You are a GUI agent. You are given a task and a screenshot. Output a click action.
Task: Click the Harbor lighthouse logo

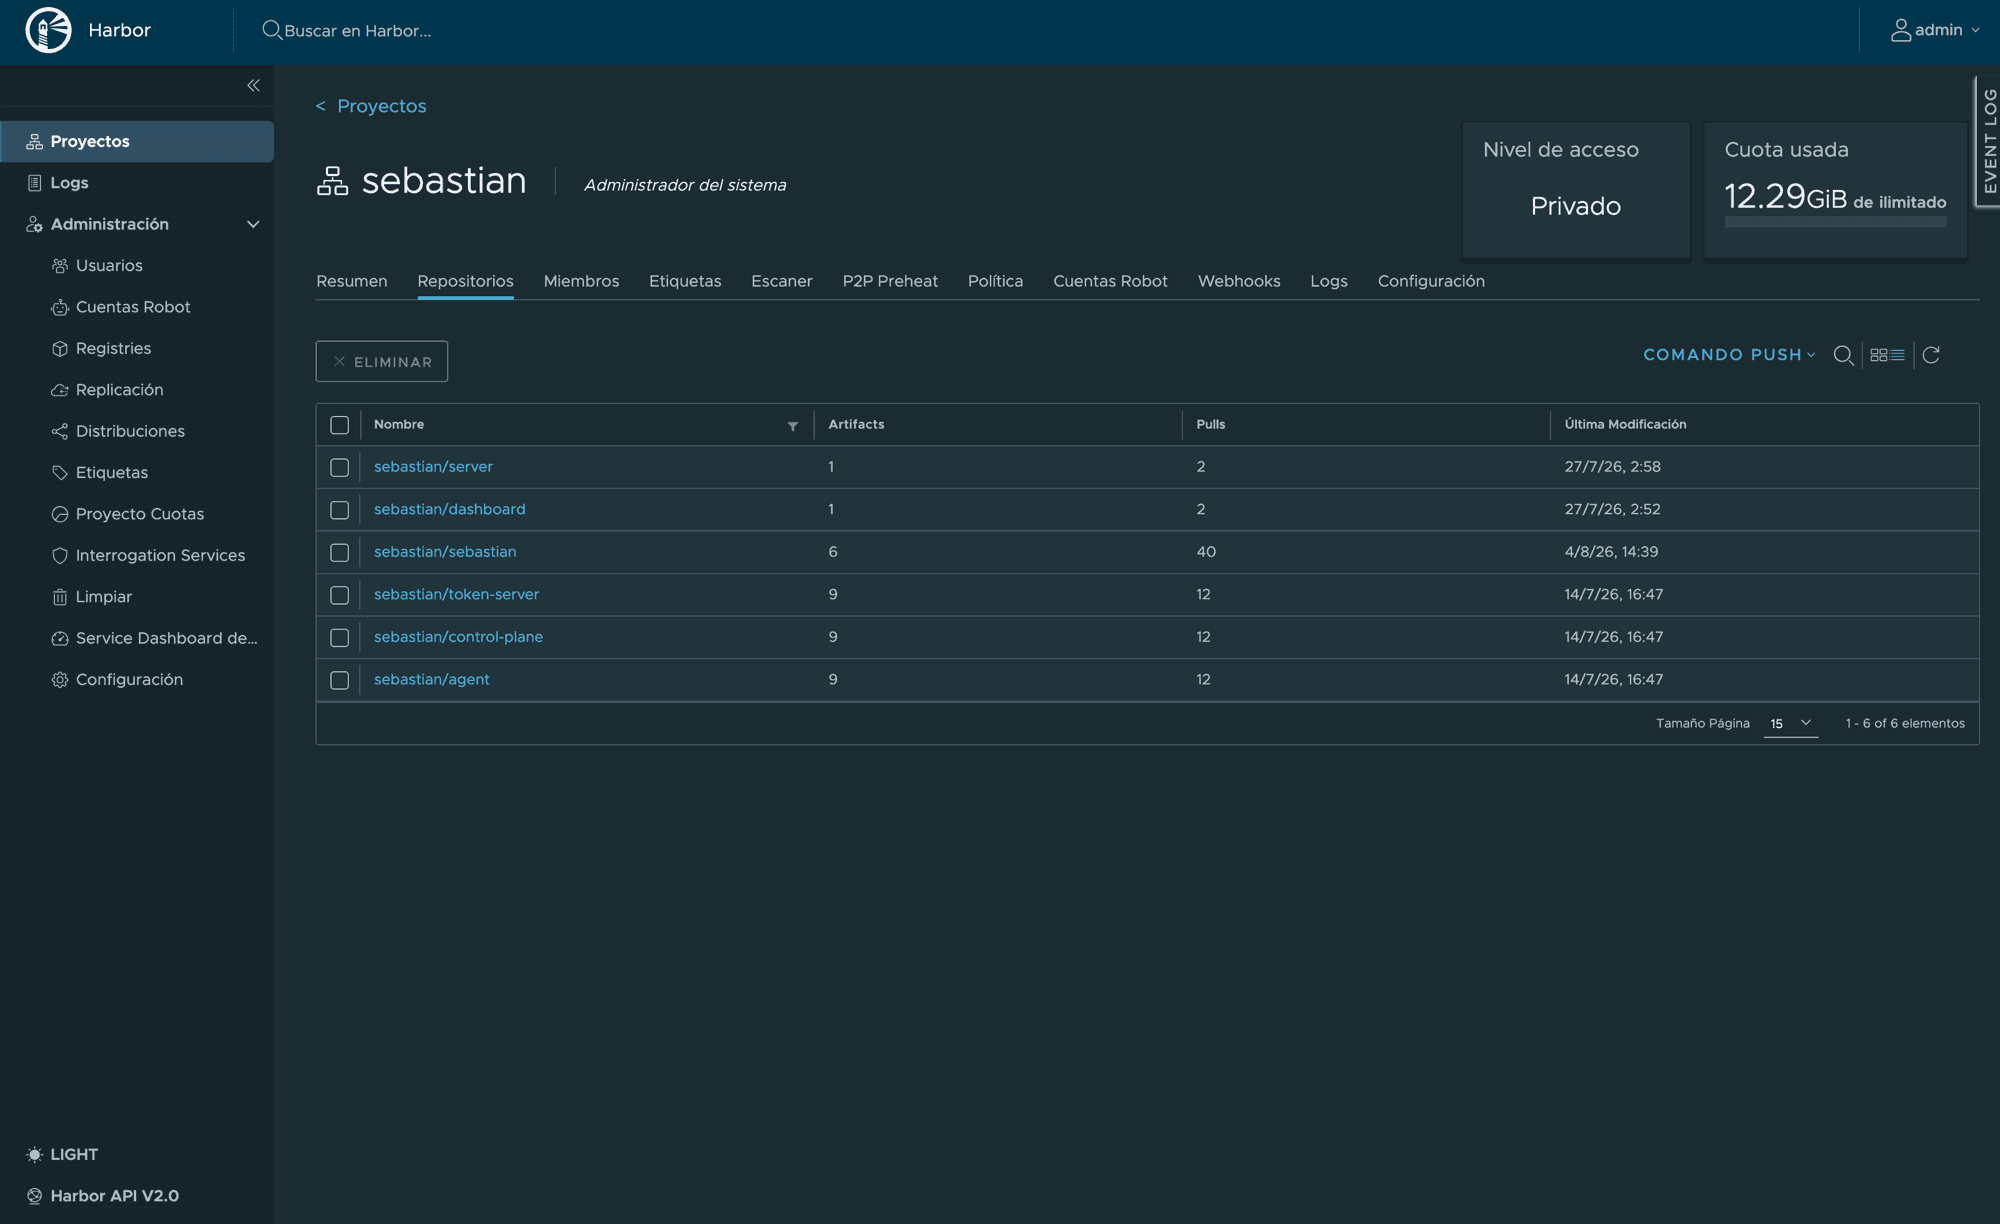[x=48, y=30]
